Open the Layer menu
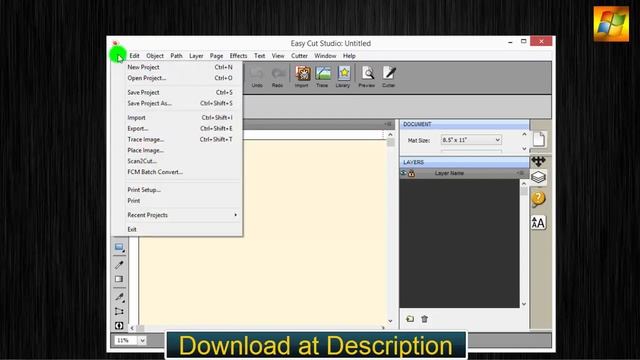This screenshot has height=360, width=640. pos(196,56)
